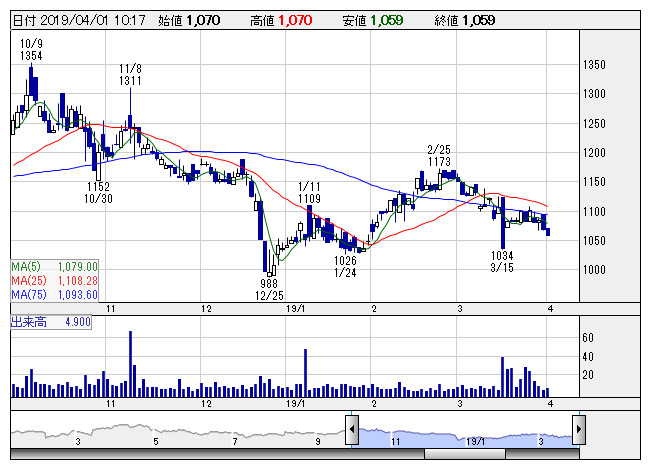
Task: Click the 1350 price axis label
Action: tap(594, 65)
